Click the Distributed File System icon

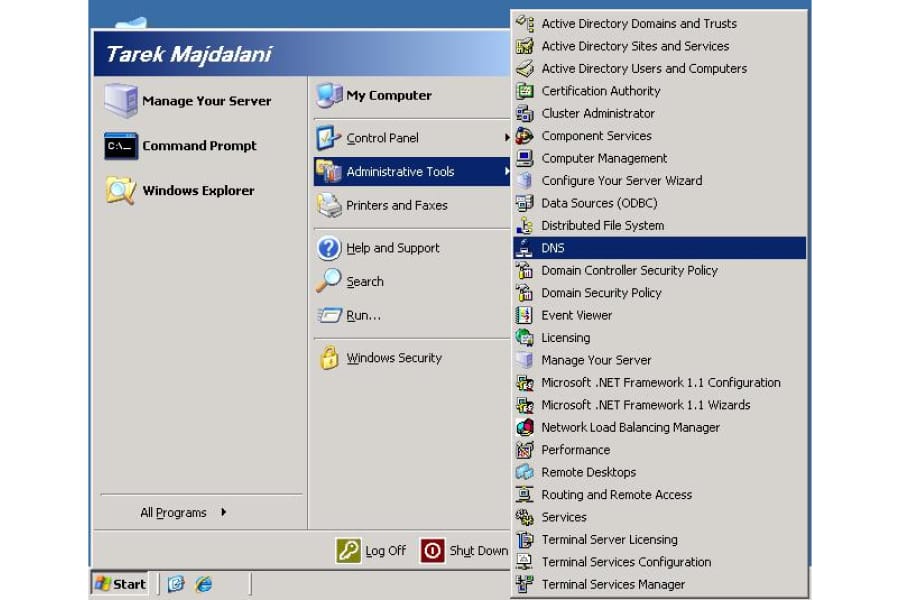point(524,225)
